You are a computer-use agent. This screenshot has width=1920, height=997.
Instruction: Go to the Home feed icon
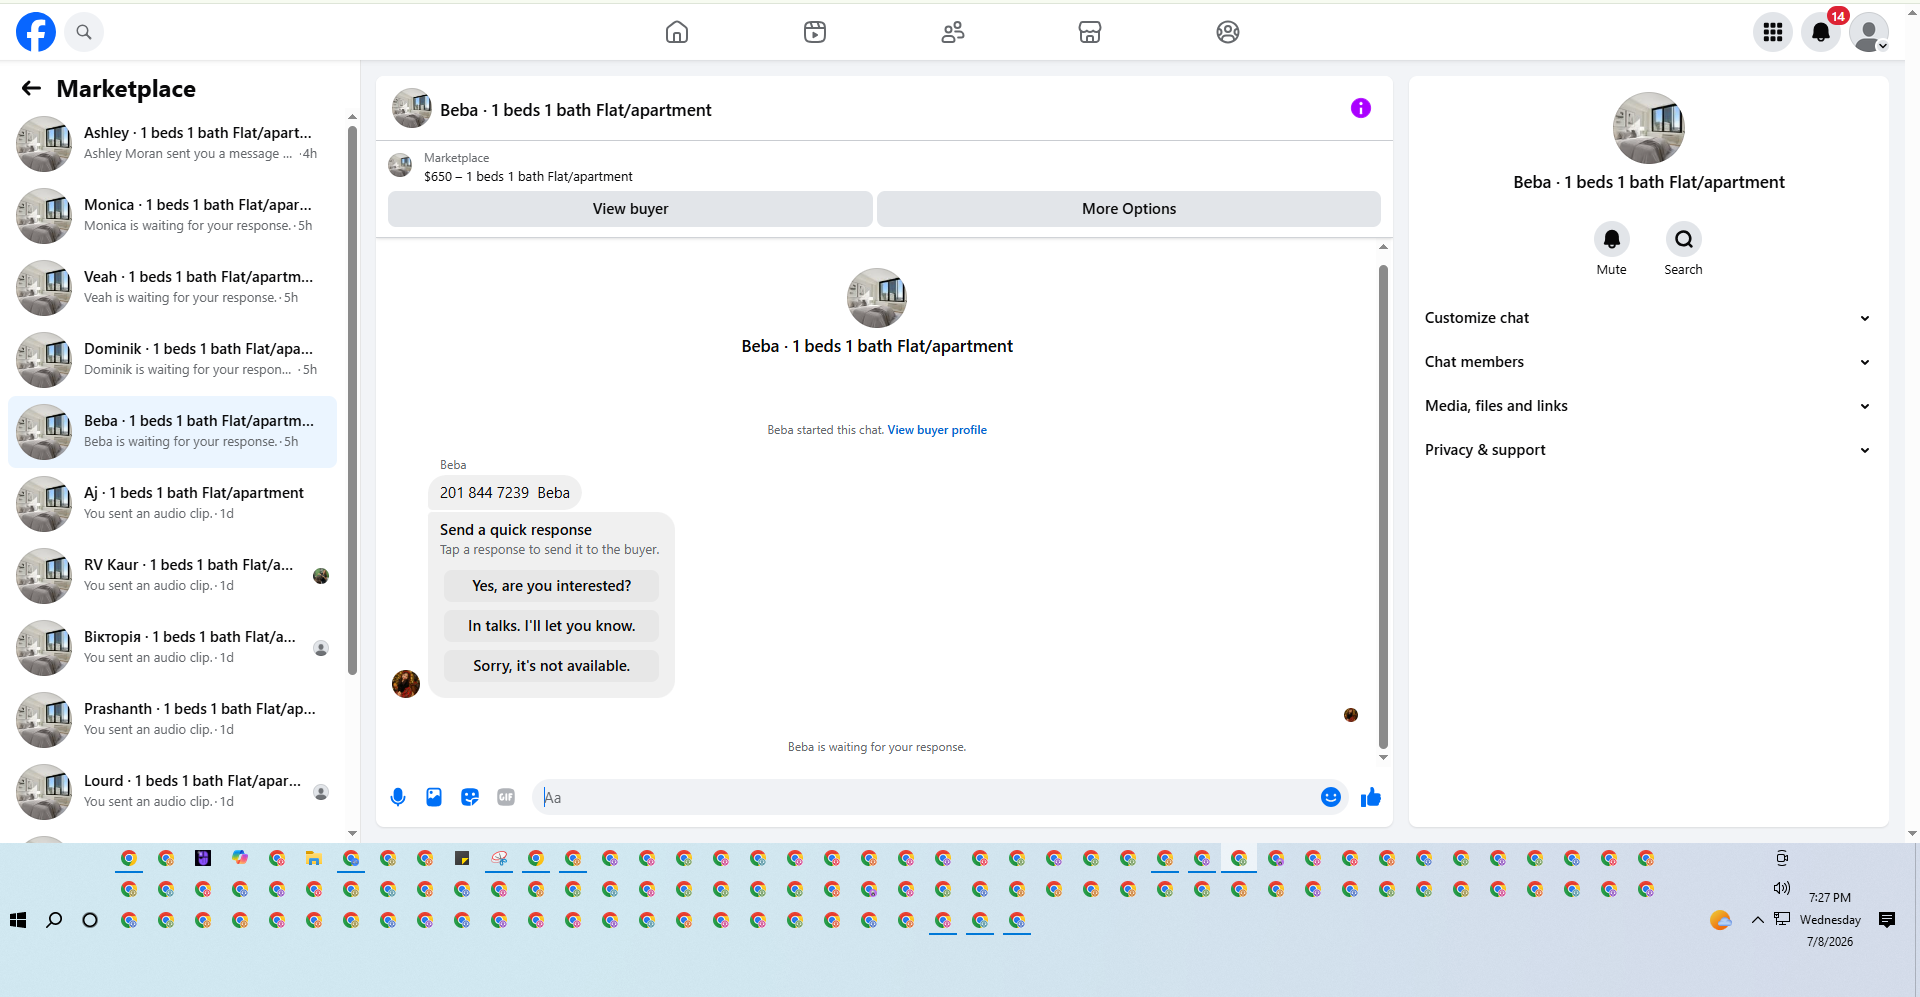[677, 32]
